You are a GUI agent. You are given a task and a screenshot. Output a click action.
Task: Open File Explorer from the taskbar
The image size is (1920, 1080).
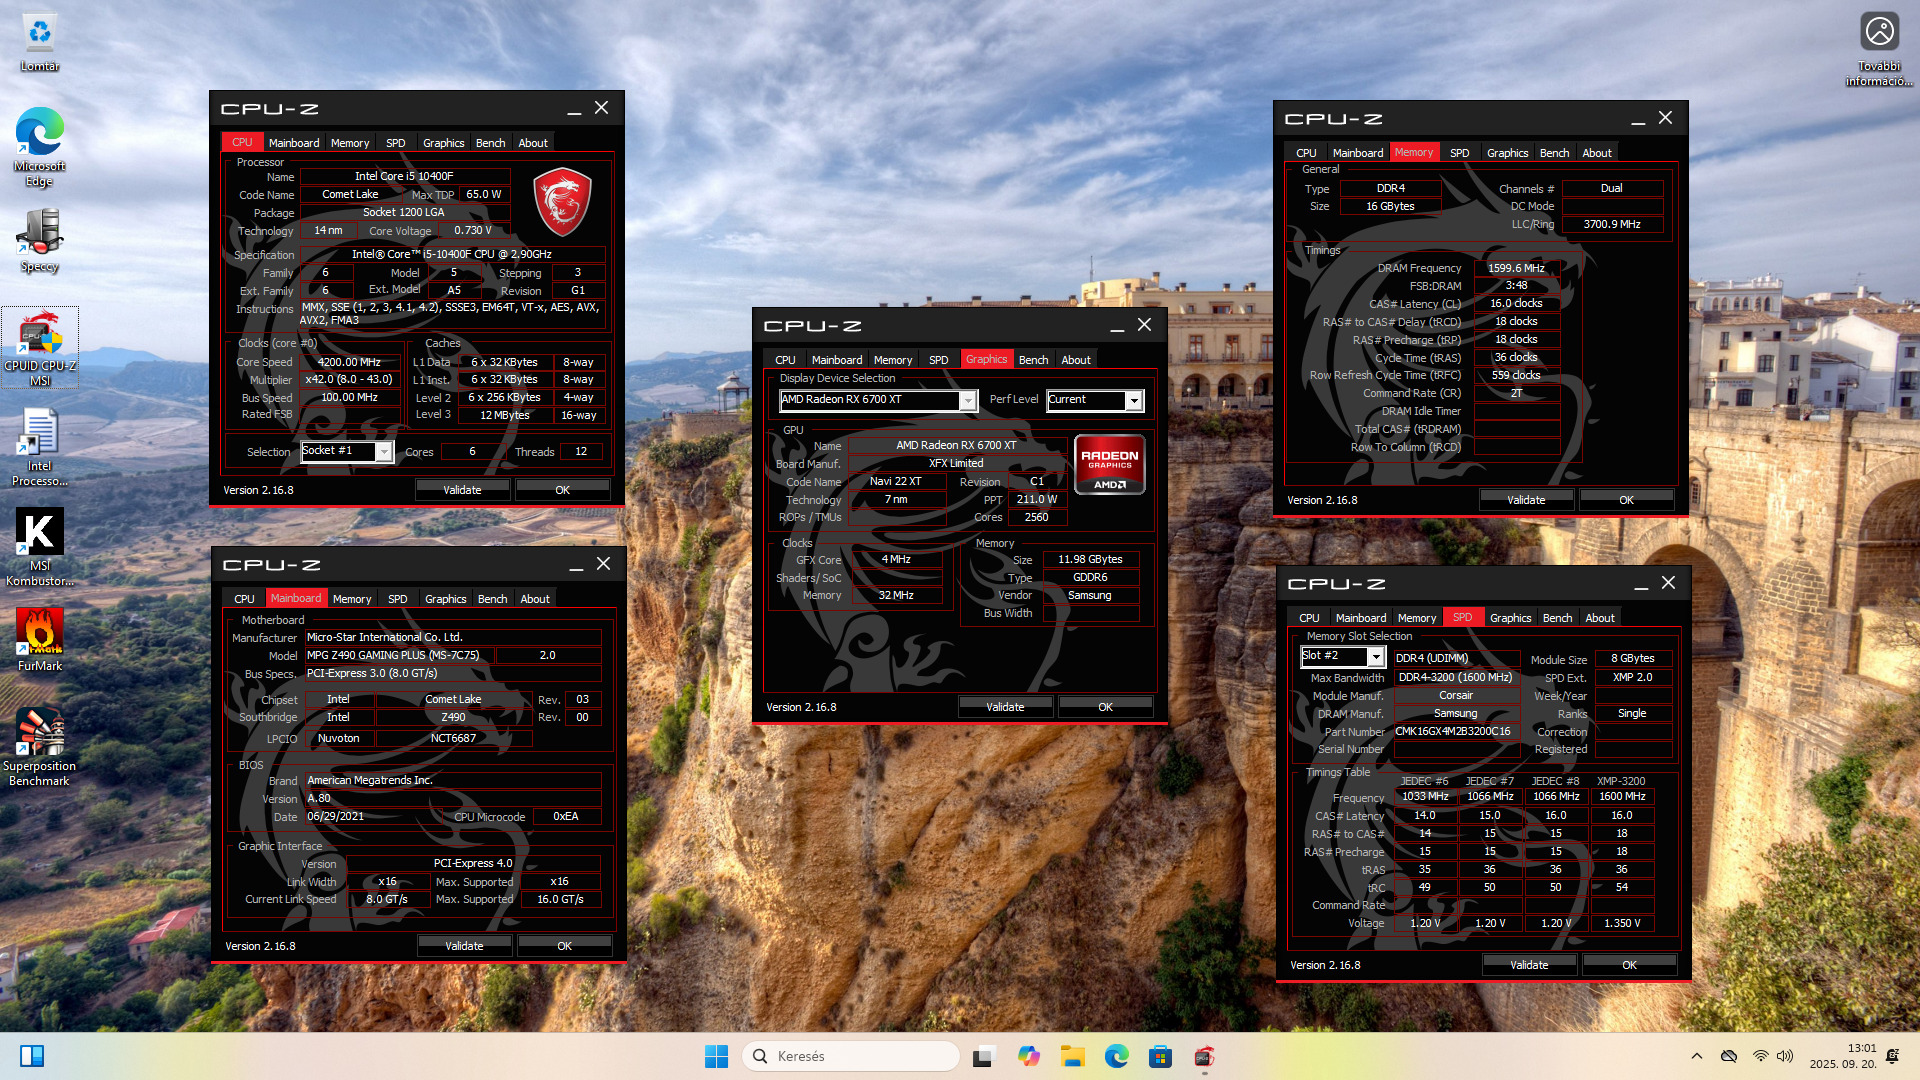[x=1073, y=1056]
